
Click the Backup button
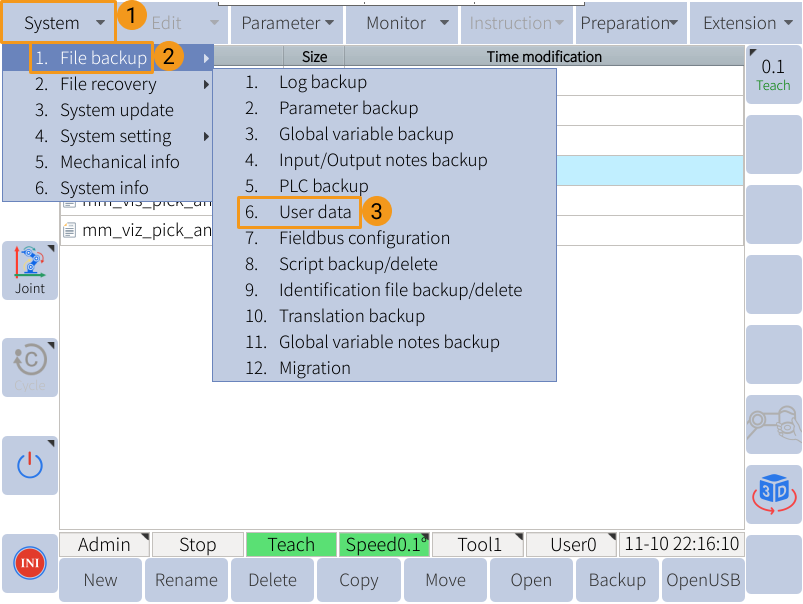click(x=617, y=580)
